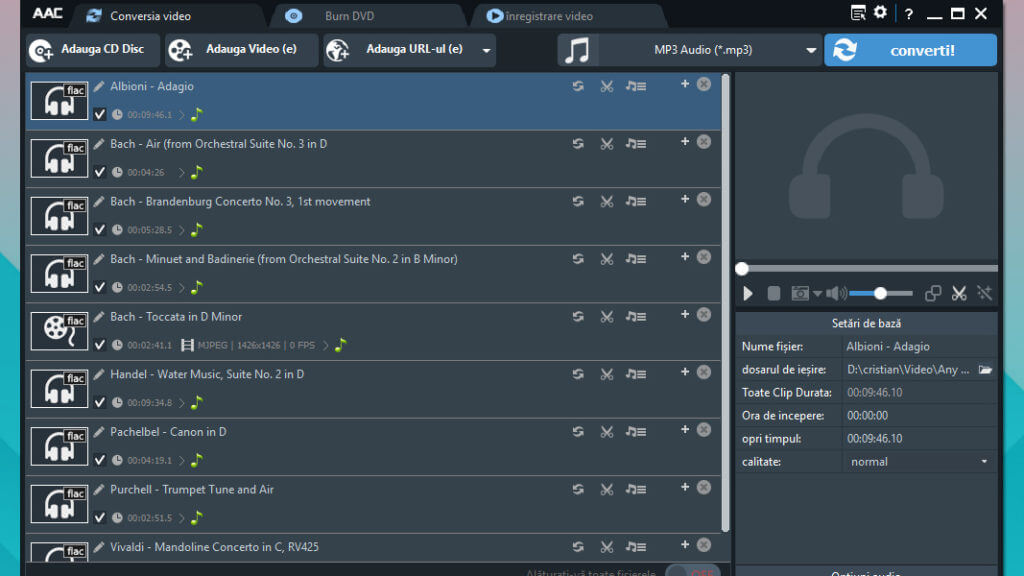The height and width of the screenshot is (576, 1024).
Task: Click pencil icon to rename Pachelbel - Canon in D
Action: coord(99,432)
